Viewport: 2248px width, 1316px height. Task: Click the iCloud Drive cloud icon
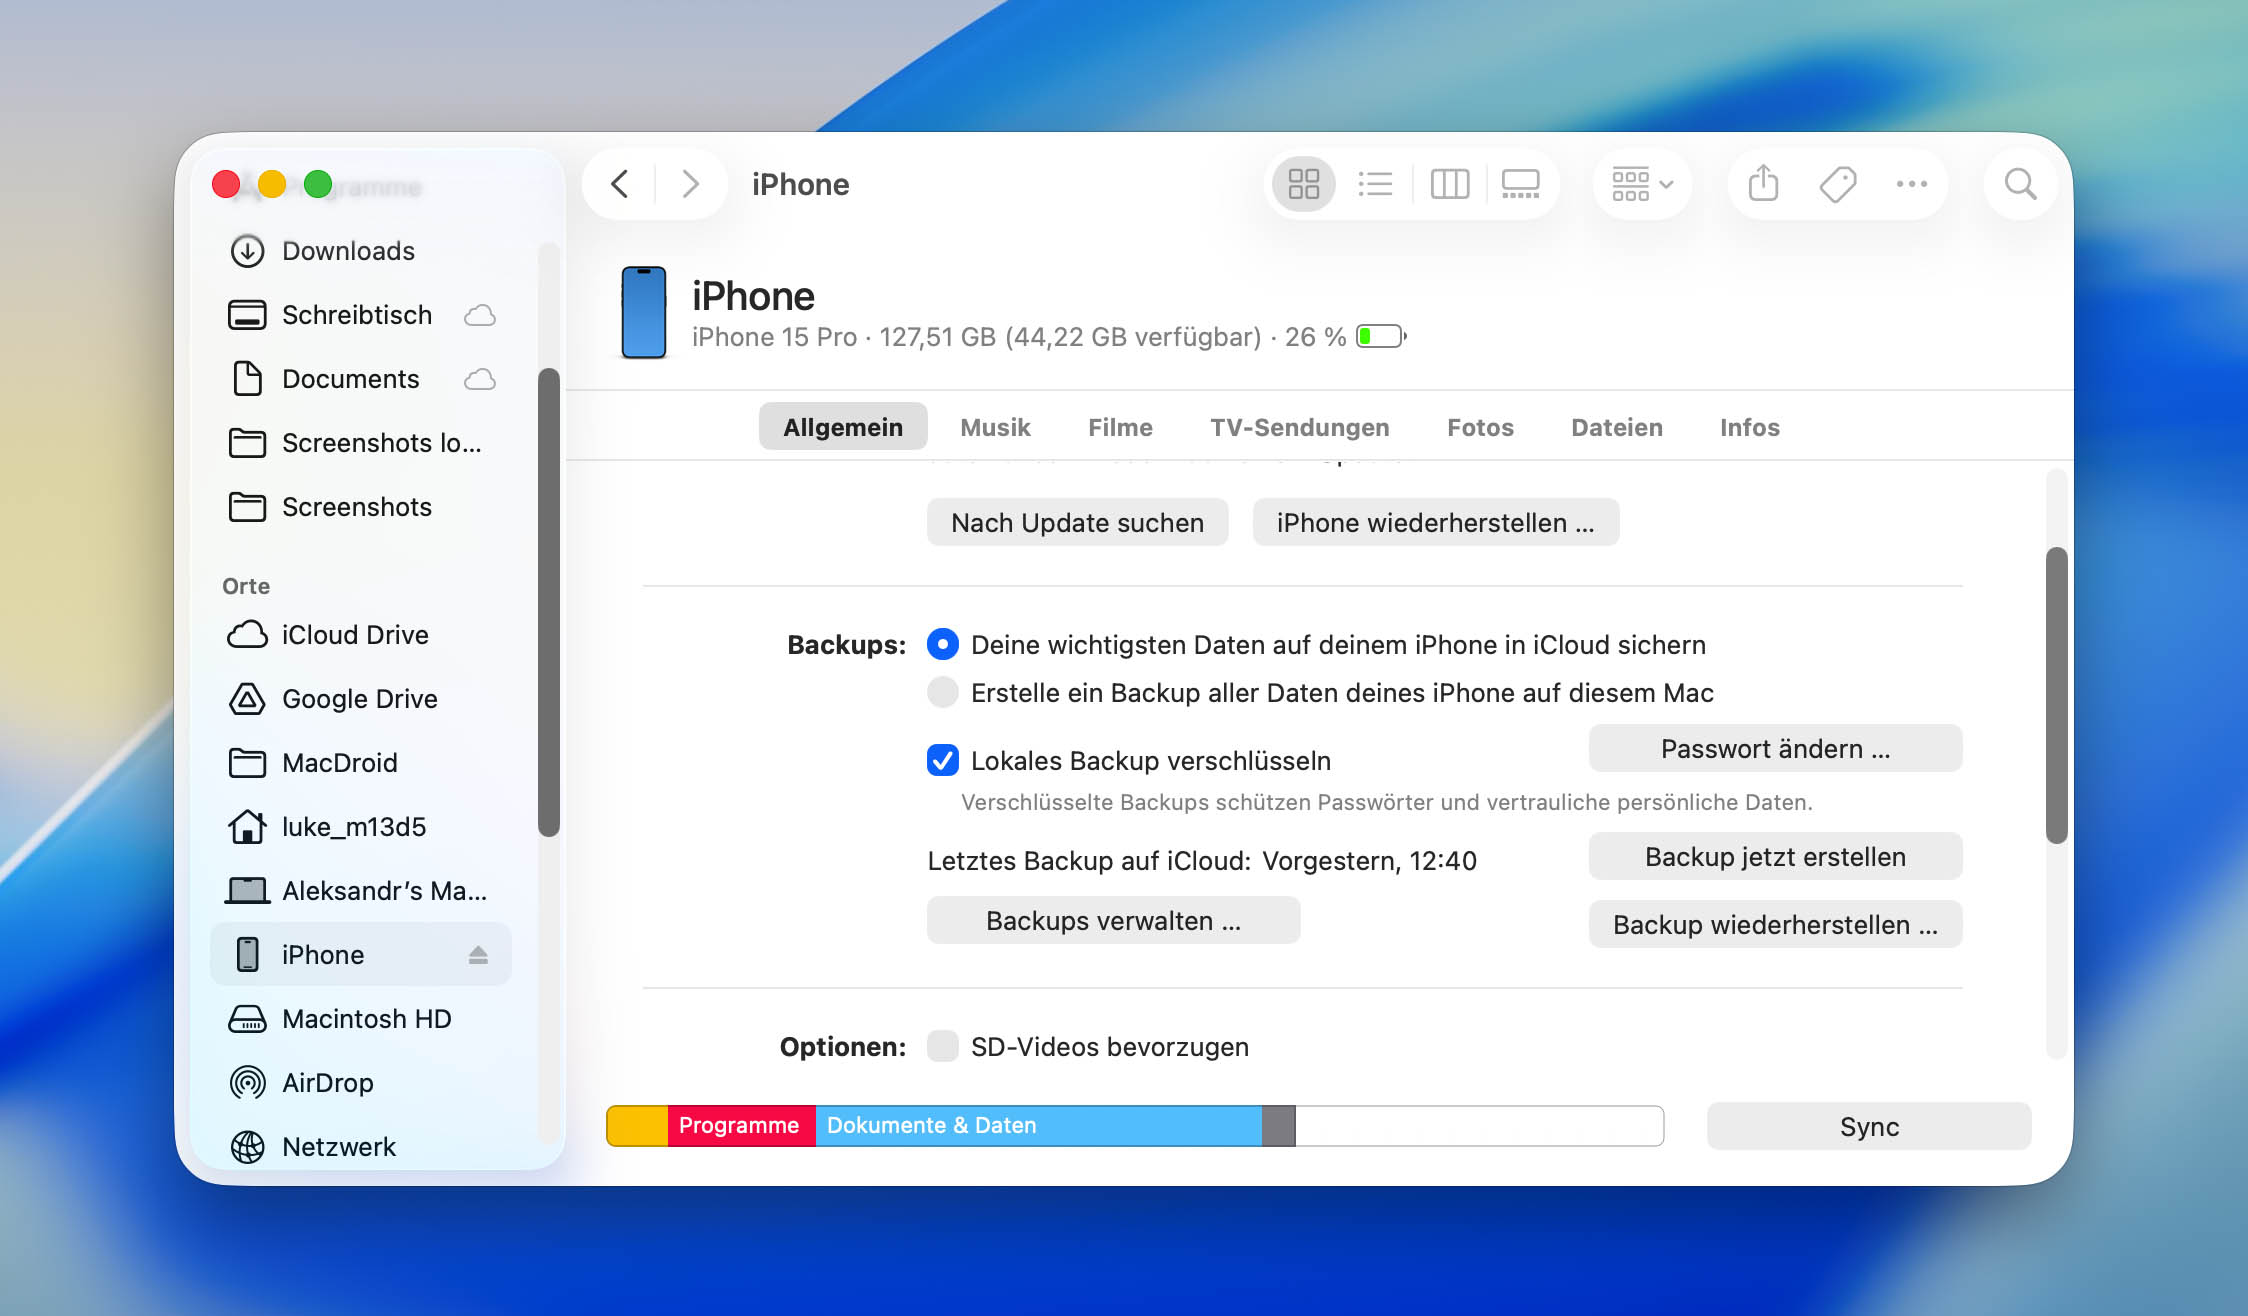[247, 635]
